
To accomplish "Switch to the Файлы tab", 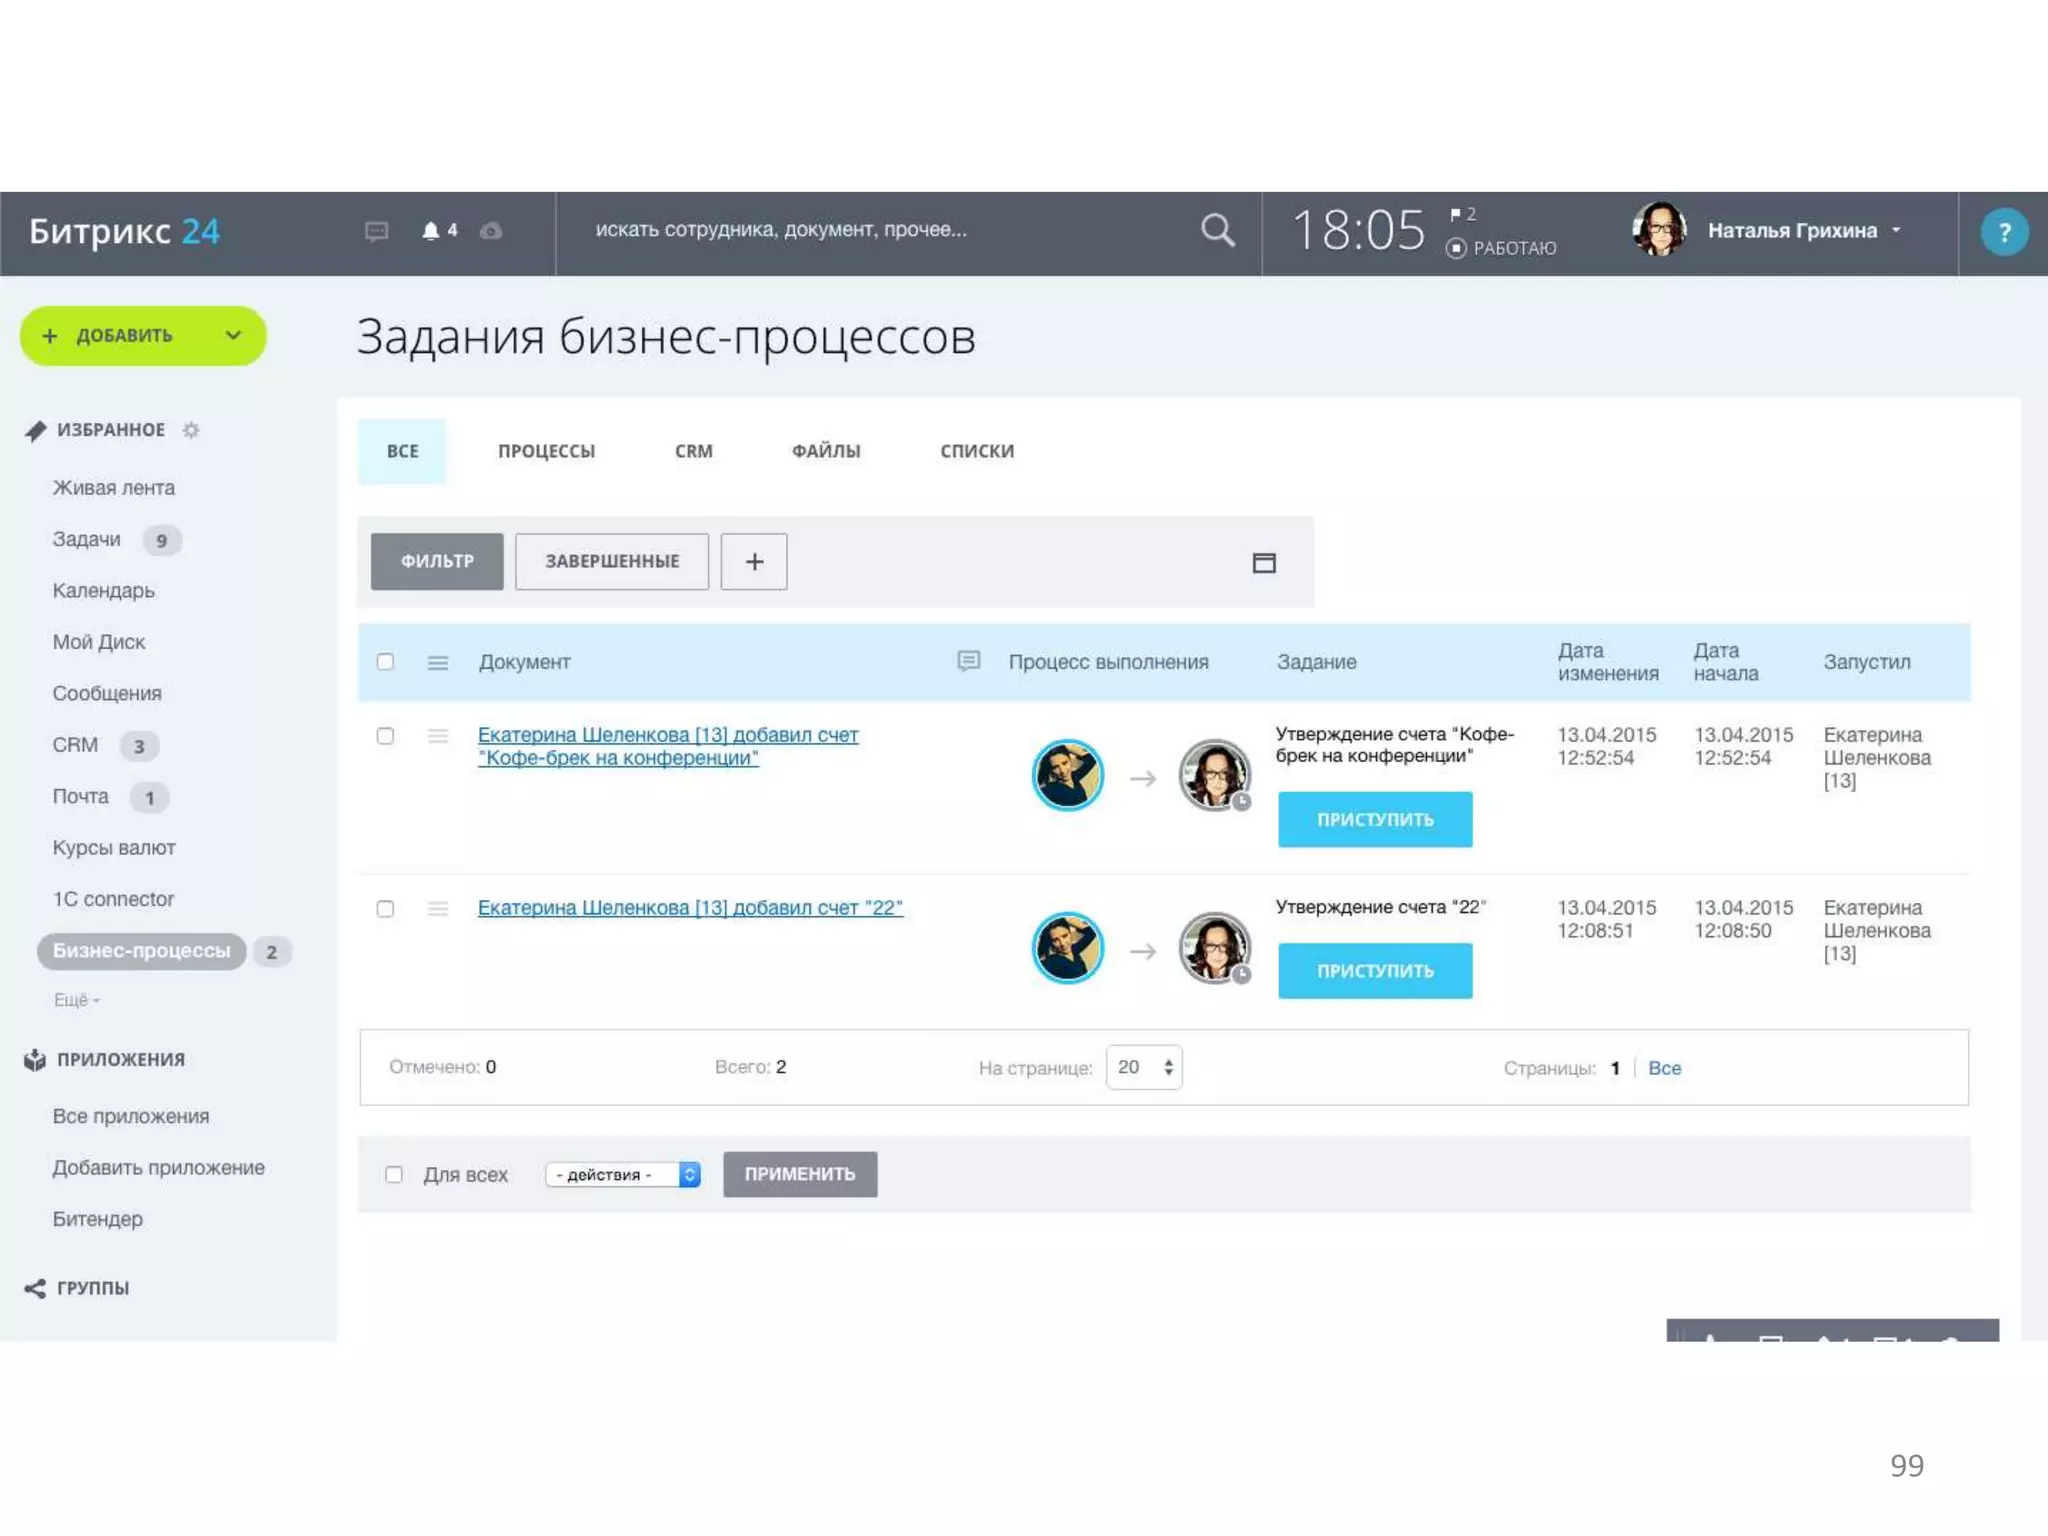I will pos(826,451).
